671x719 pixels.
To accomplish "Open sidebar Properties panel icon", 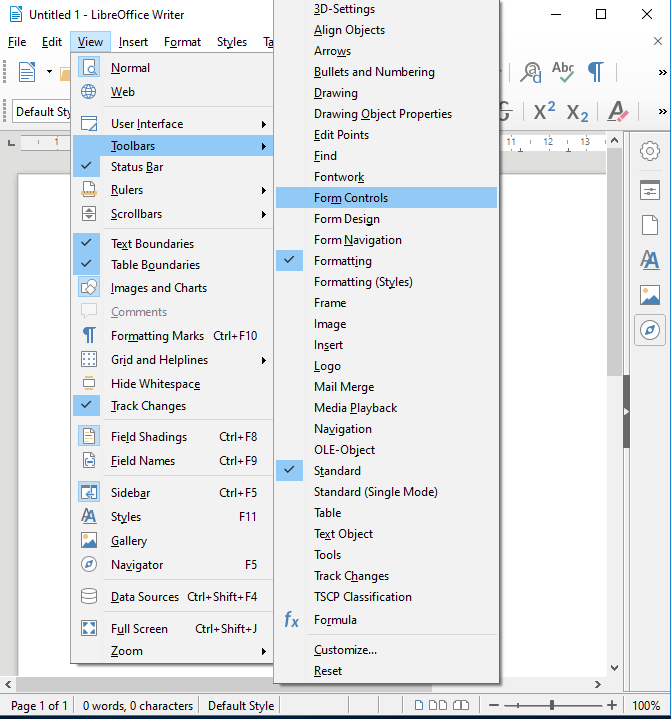I will point(650,190).
